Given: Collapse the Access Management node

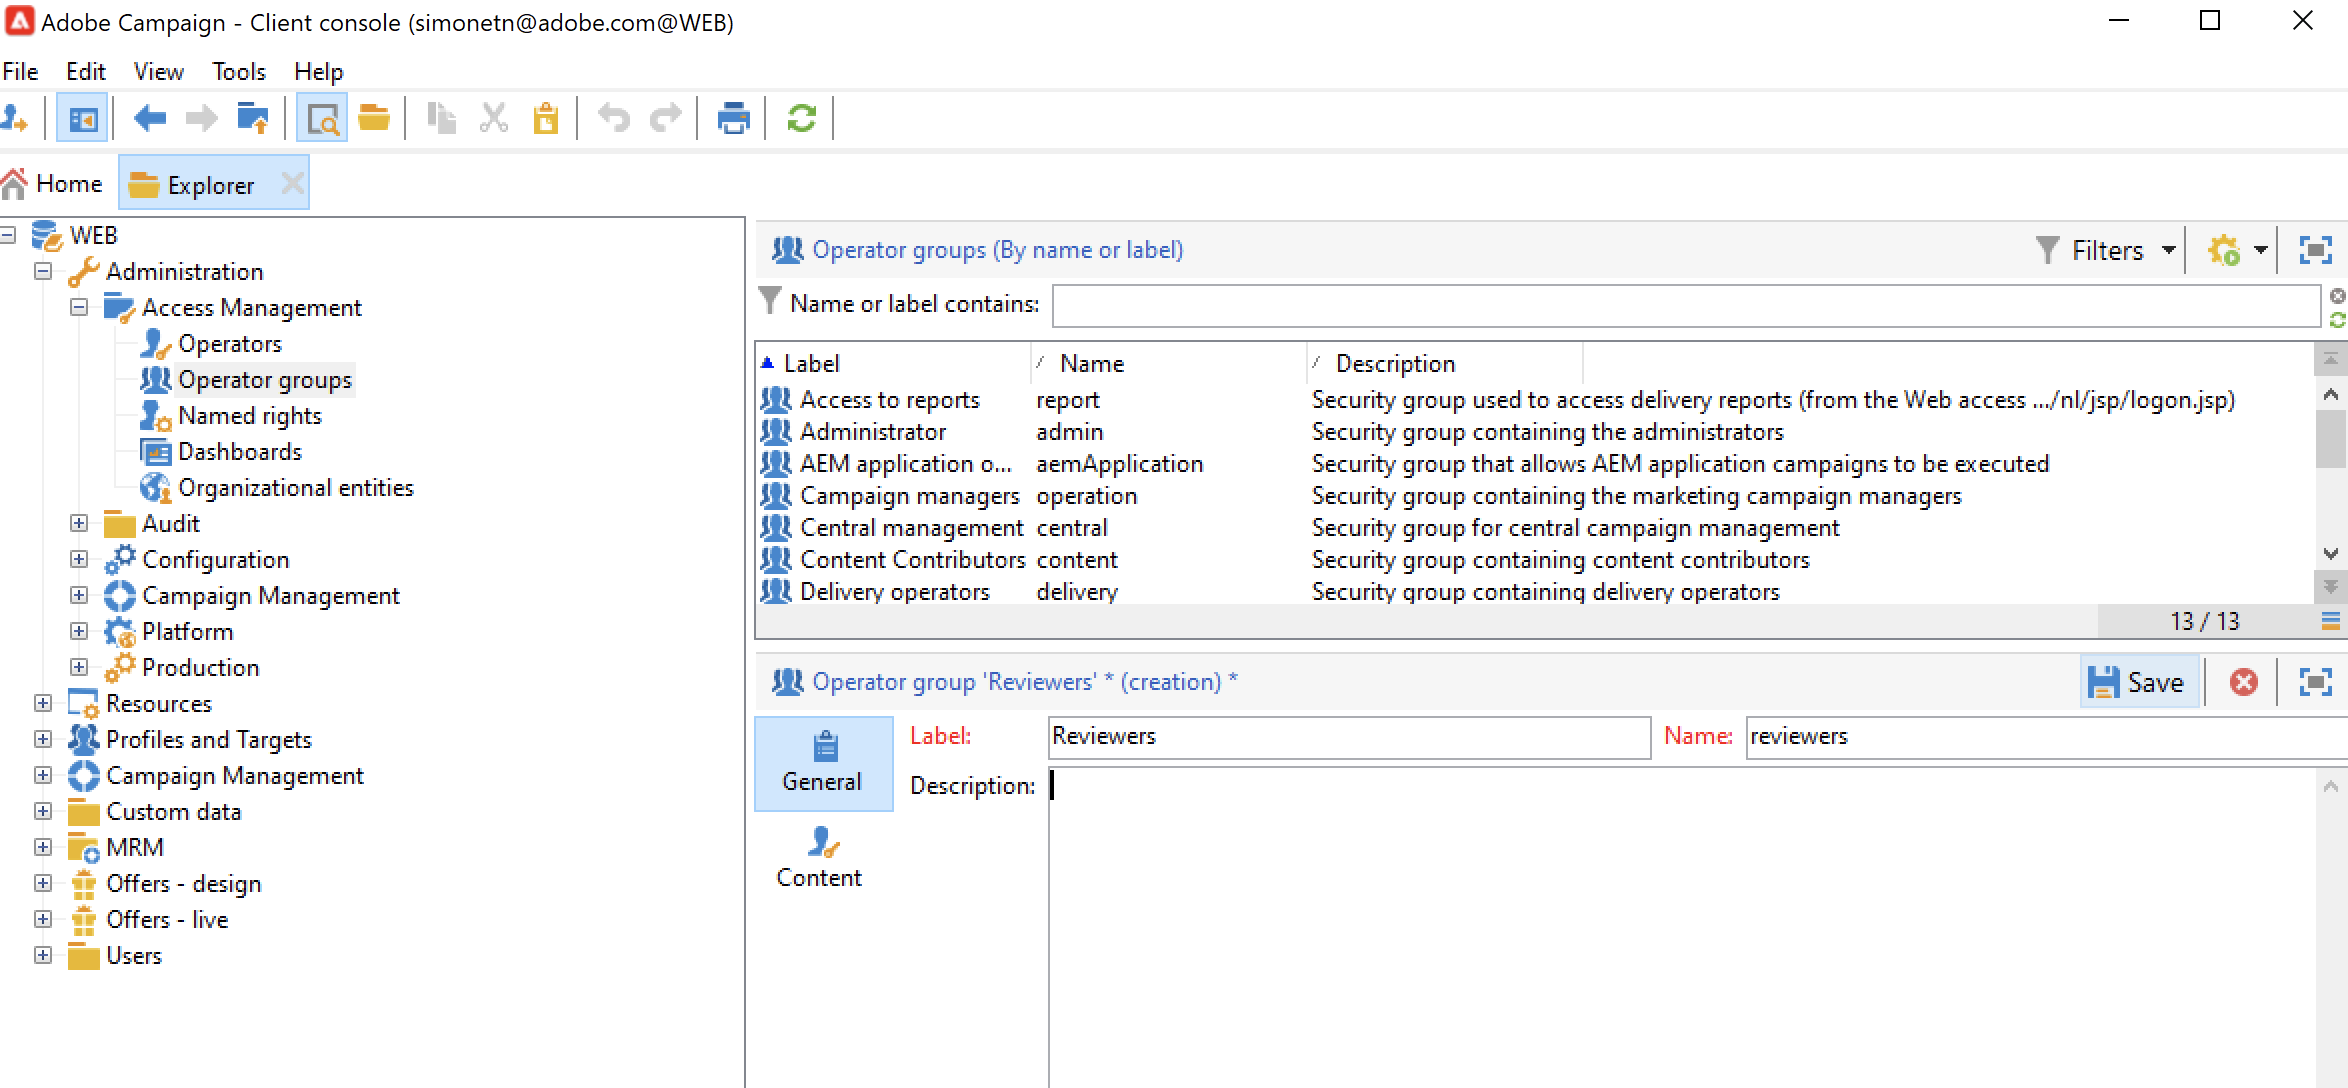Looking at the screenshot, I should pos(79,308).
